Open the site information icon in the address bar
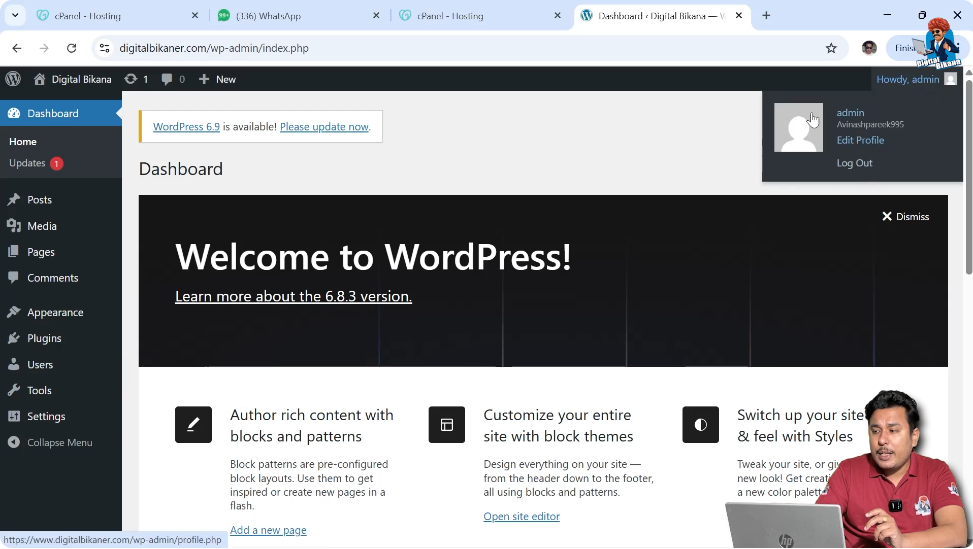This screenshot has height=549, width=973. [x=104, y=48]
